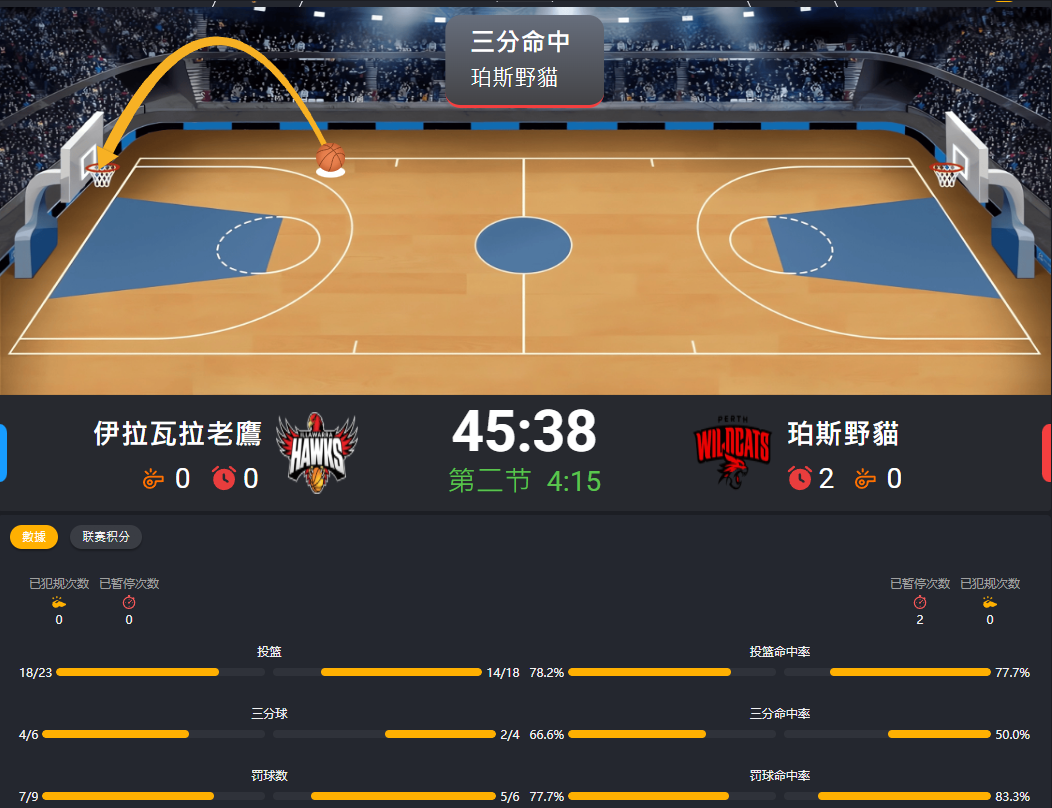Click the left basketball hoop
The height and width of the screenshot is (808, 1052).
[101, 172]
